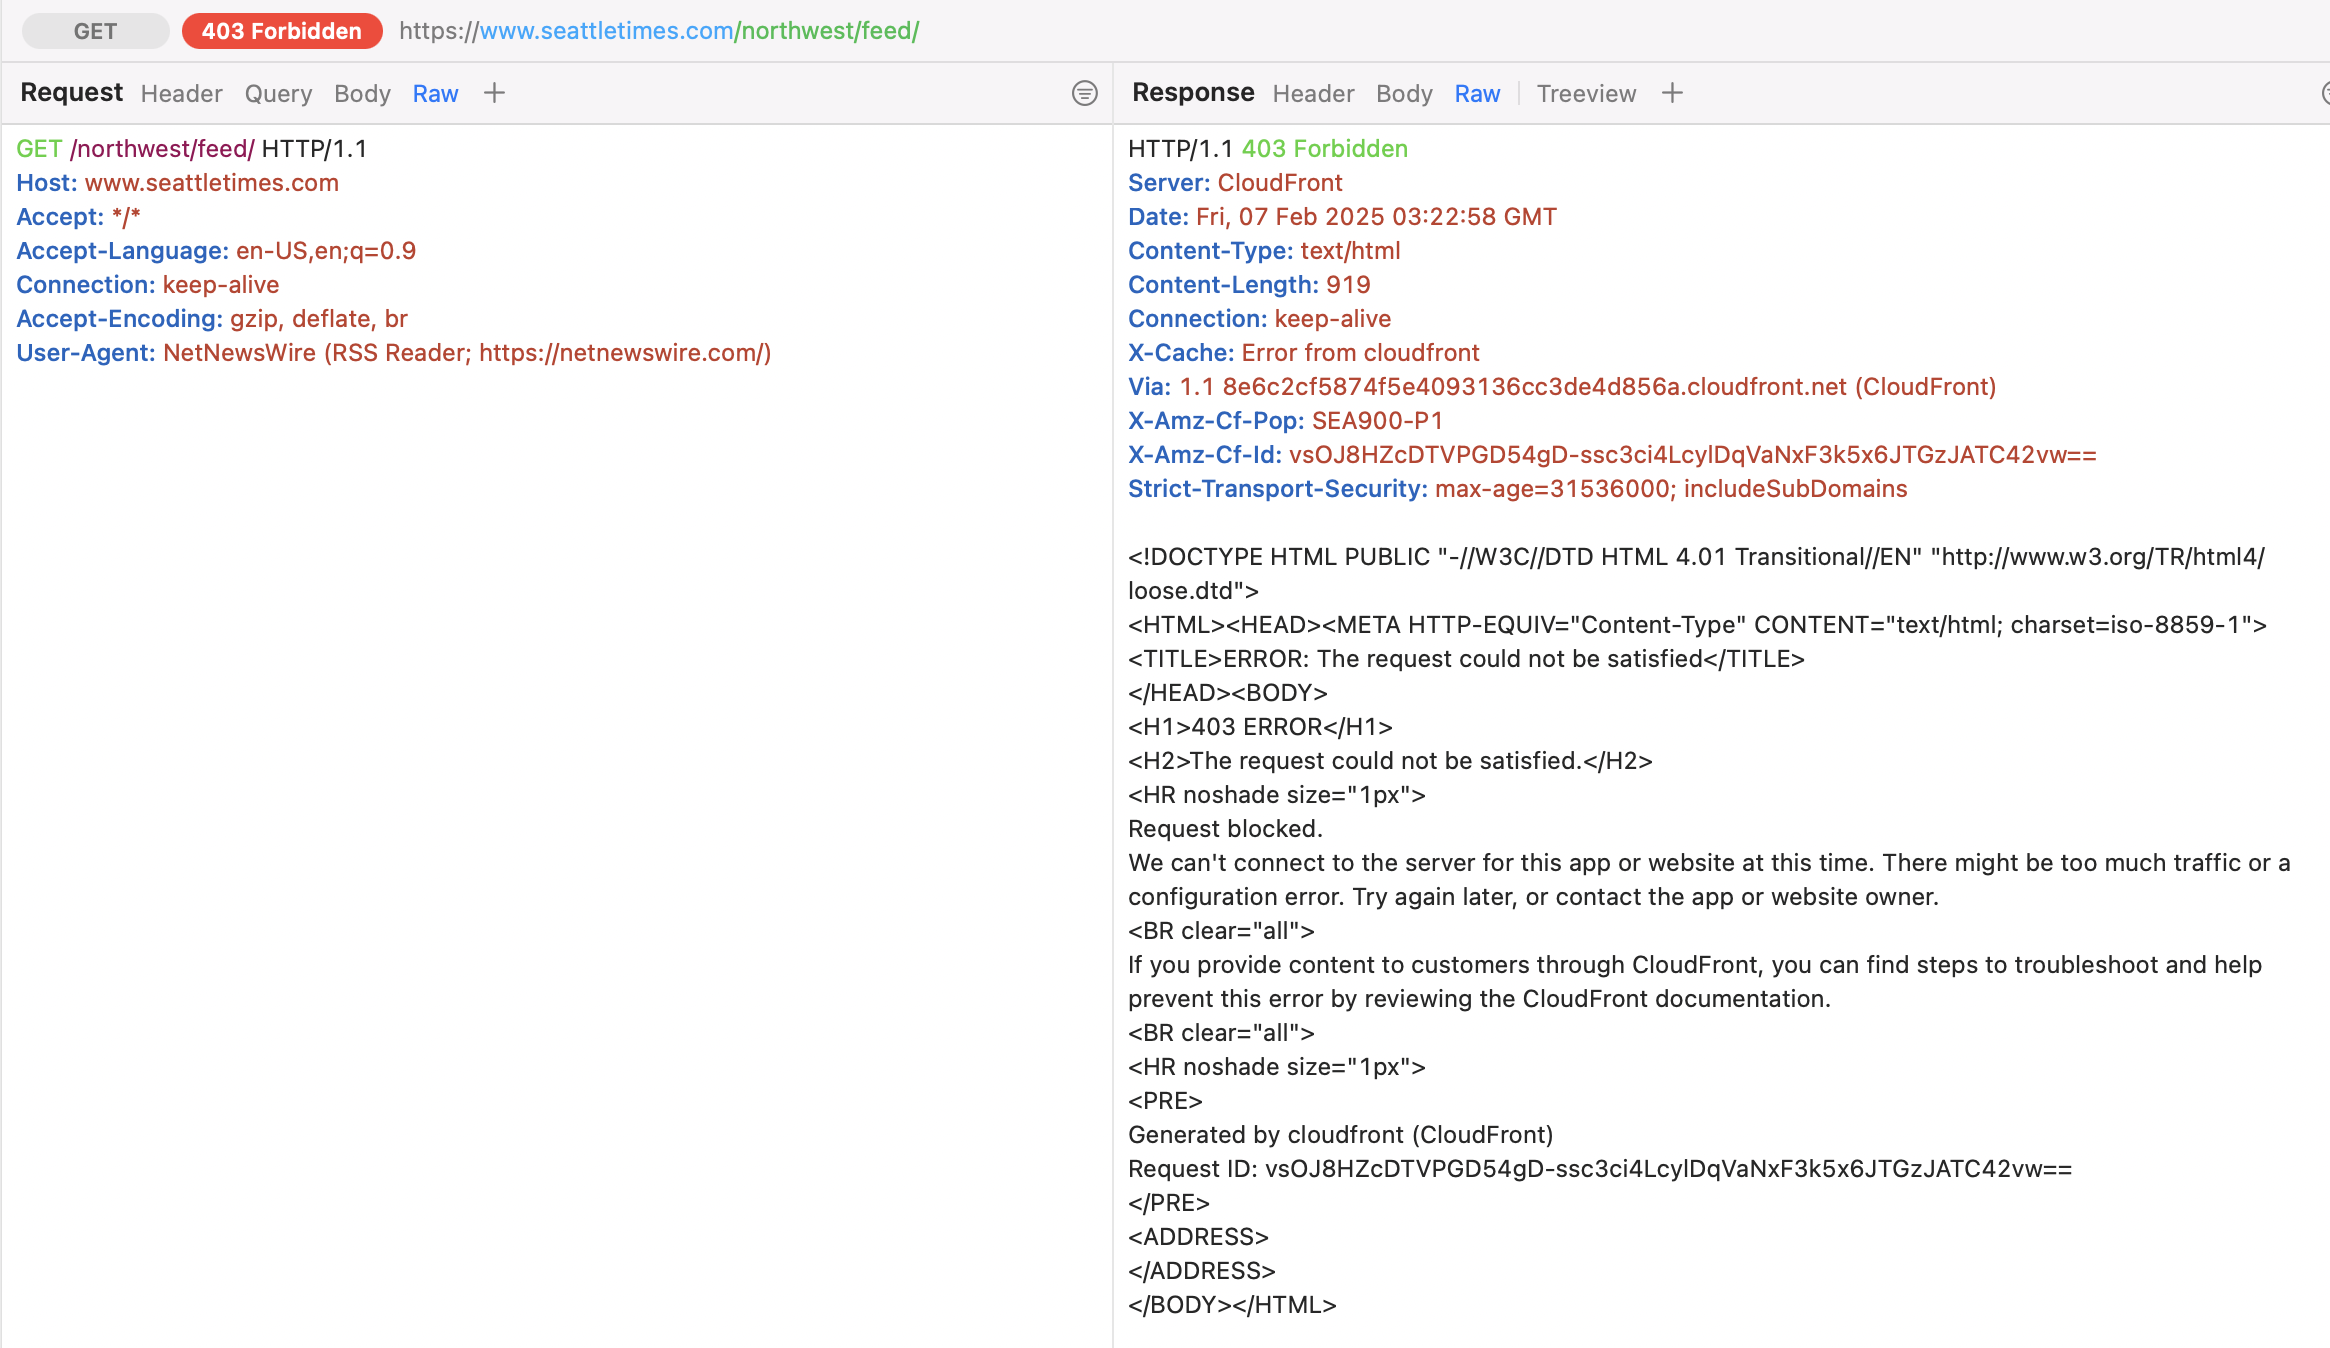Click the GET method badge

coord(95,31)
